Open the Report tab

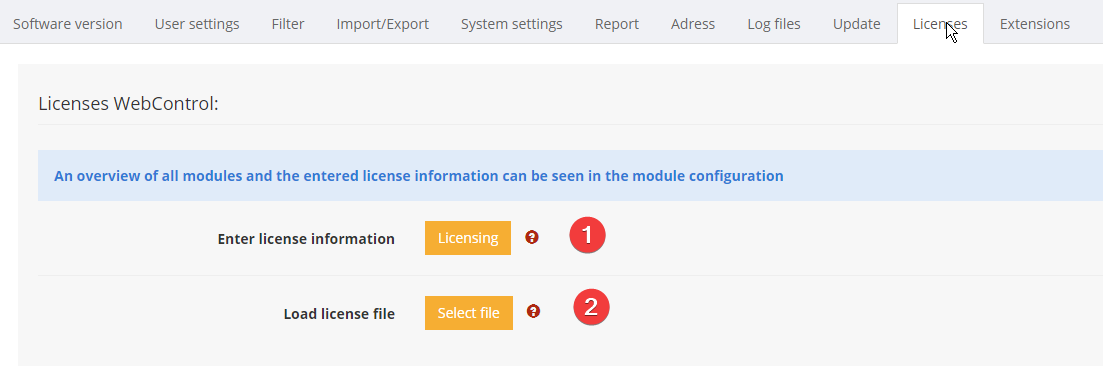click(617, 24)
